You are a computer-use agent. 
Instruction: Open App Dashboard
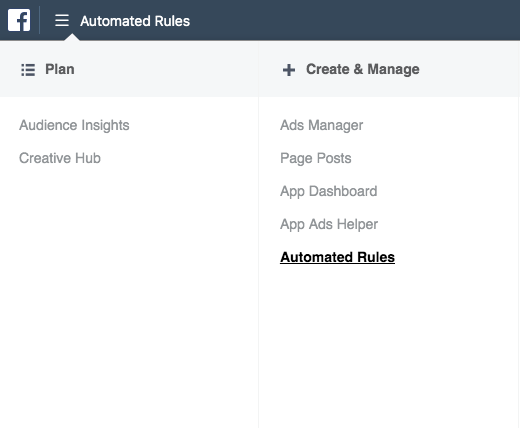[329, 191]
